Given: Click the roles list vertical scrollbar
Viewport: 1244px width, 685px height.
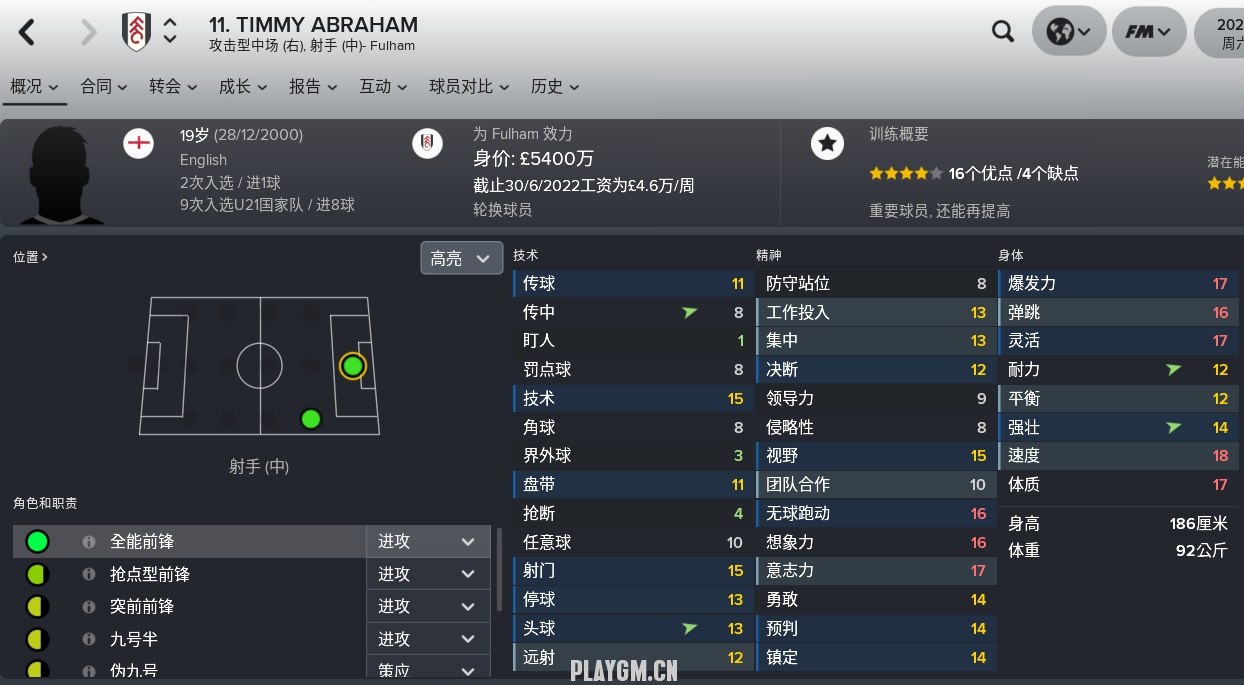Looking at the screenshot, I should (500, 569).
